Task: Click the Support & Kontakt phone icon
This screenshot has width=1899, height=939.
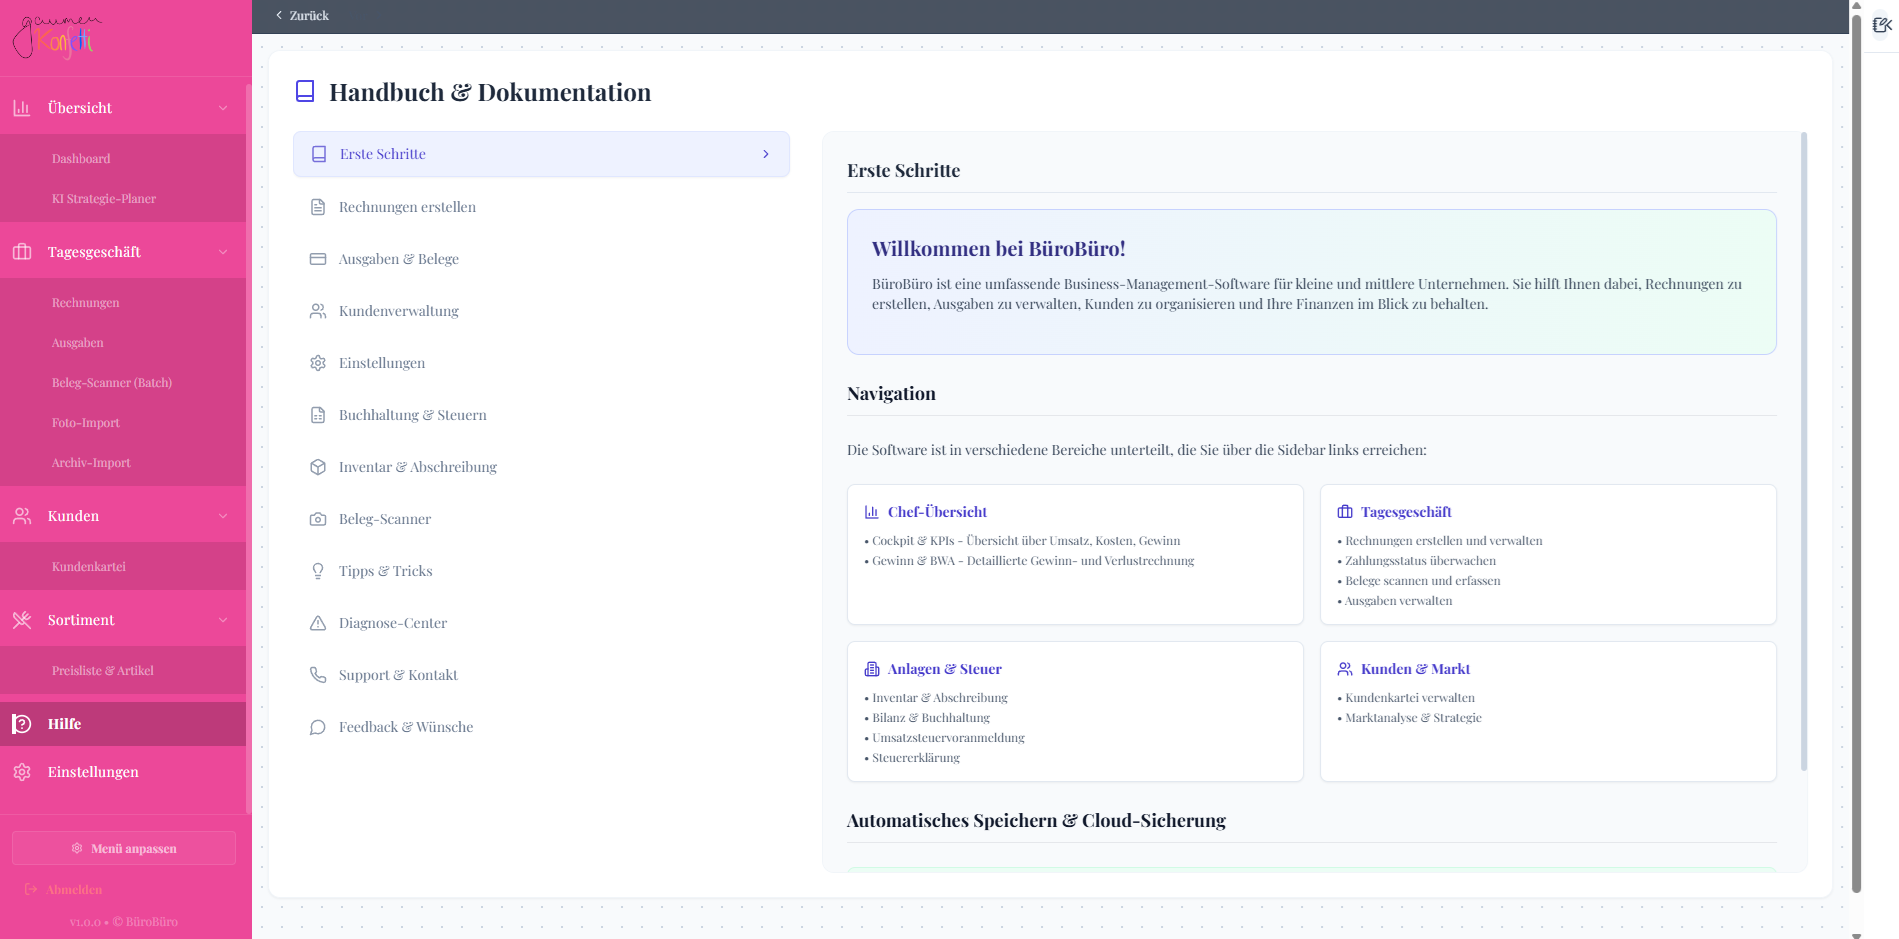Action: pos(318,675)
